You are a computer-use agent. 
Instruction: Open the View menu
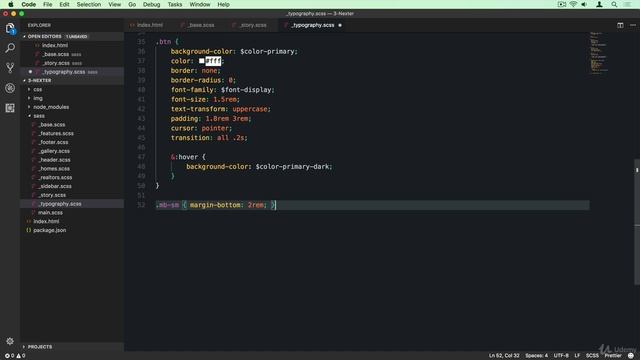114,4
